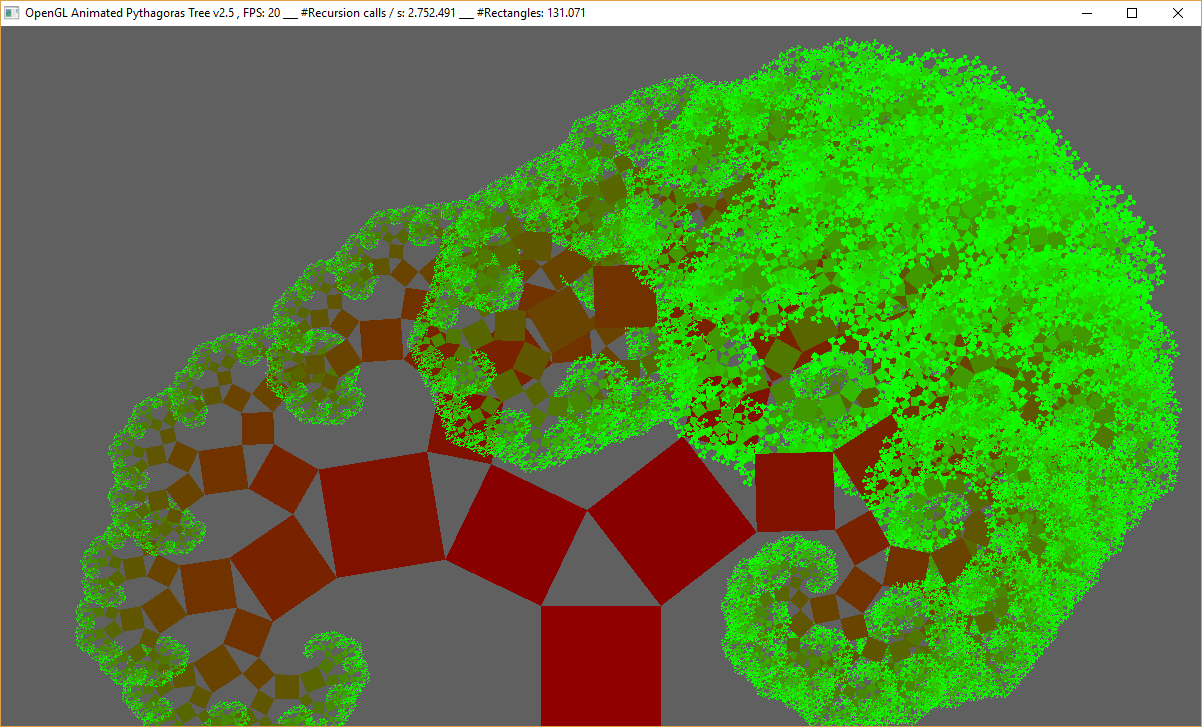This screenshot has height=727, width=1202.
Task: Click the window title text 'OpenGL Animated Pythagoras Tree'
Action: [130, 13]
